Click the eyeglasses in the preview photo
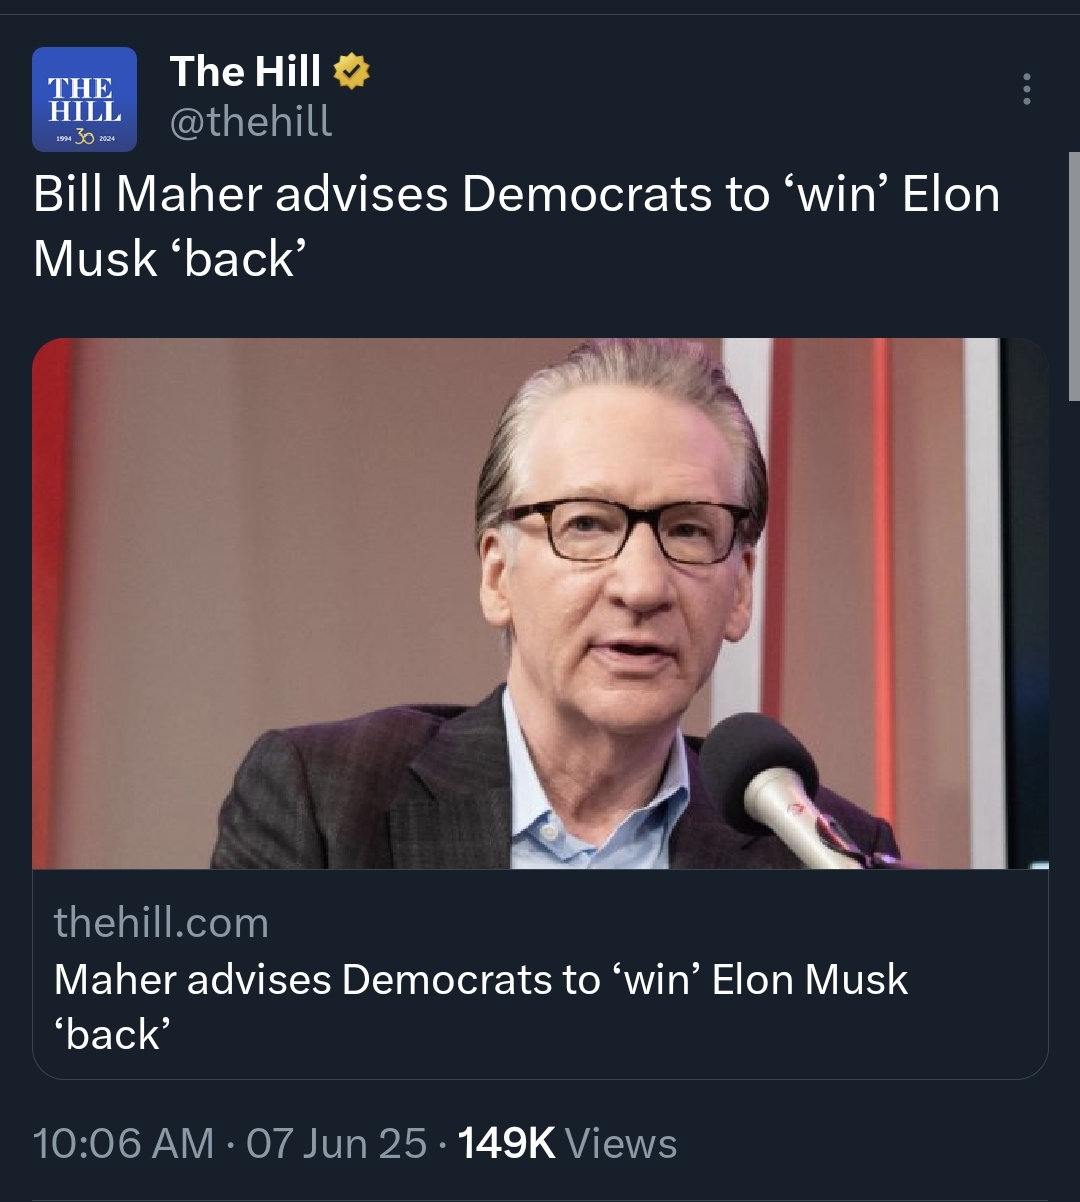 [x=625, y=528]
